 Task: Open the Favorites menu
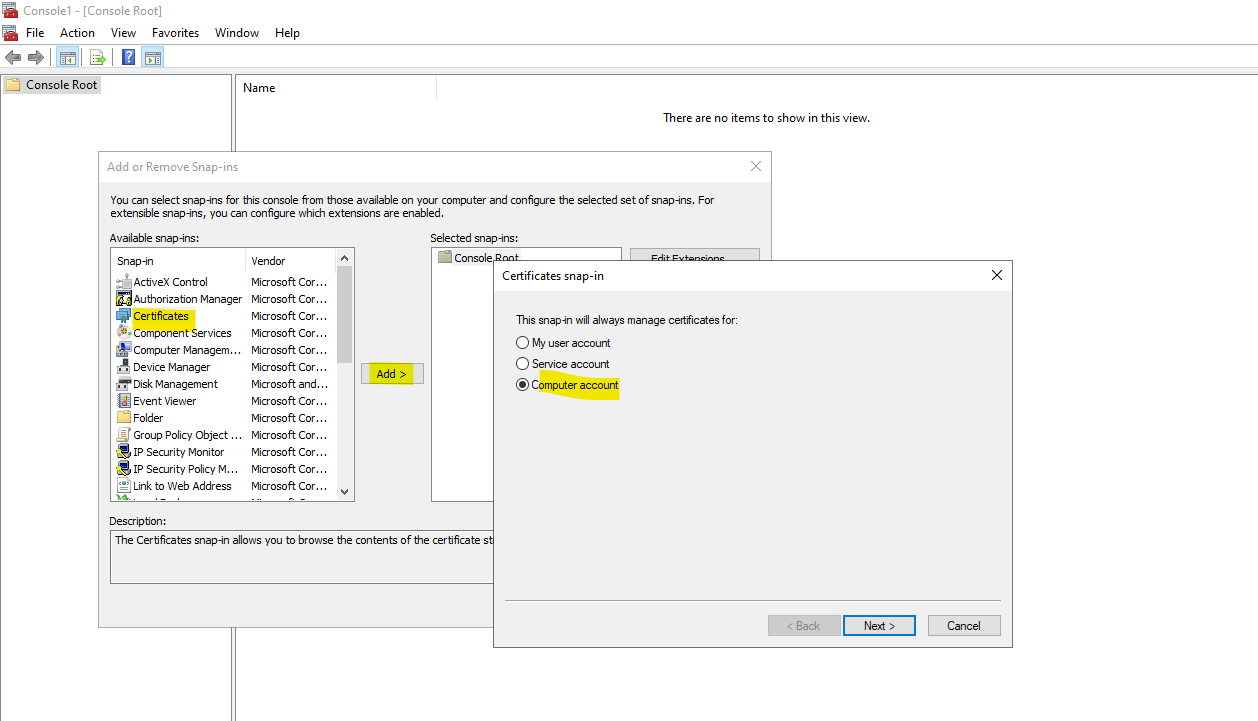pos(175,33)
